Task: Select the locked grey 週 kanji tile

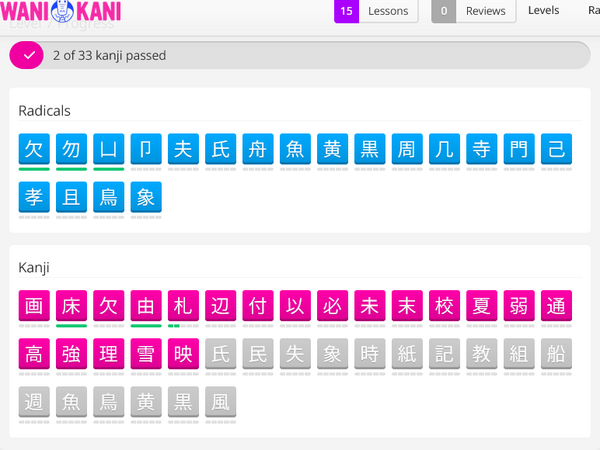Action: pos(34,402)
